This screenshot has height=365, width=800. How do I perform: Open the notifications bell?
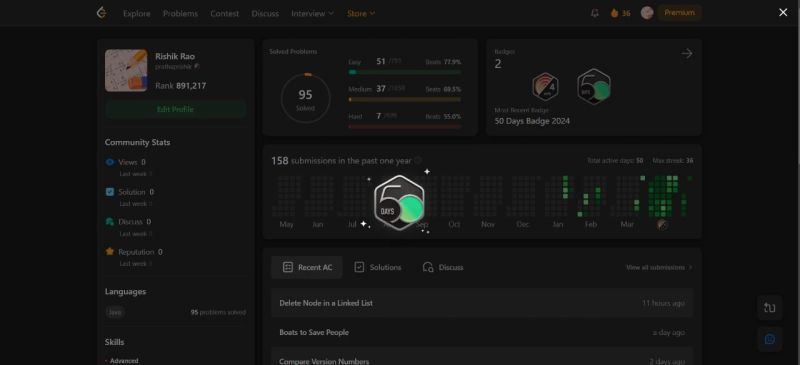pos(594,13)
